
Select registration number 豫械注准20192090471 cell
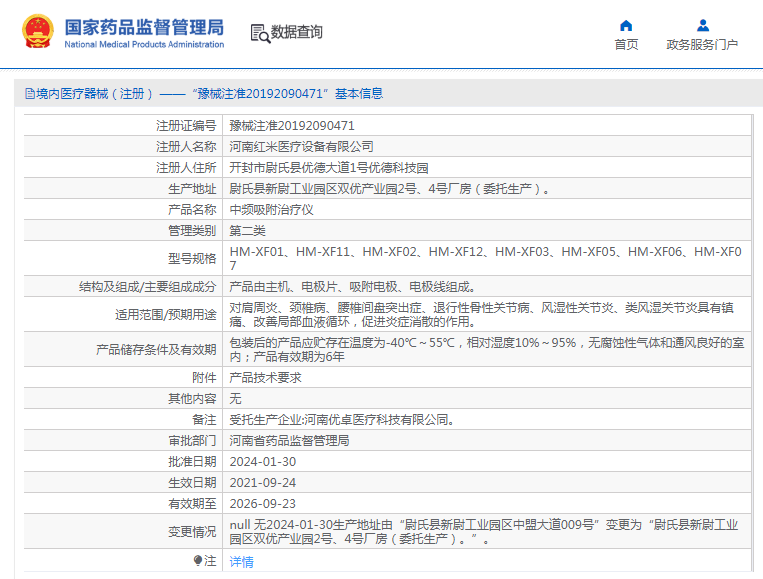[292, 126]
